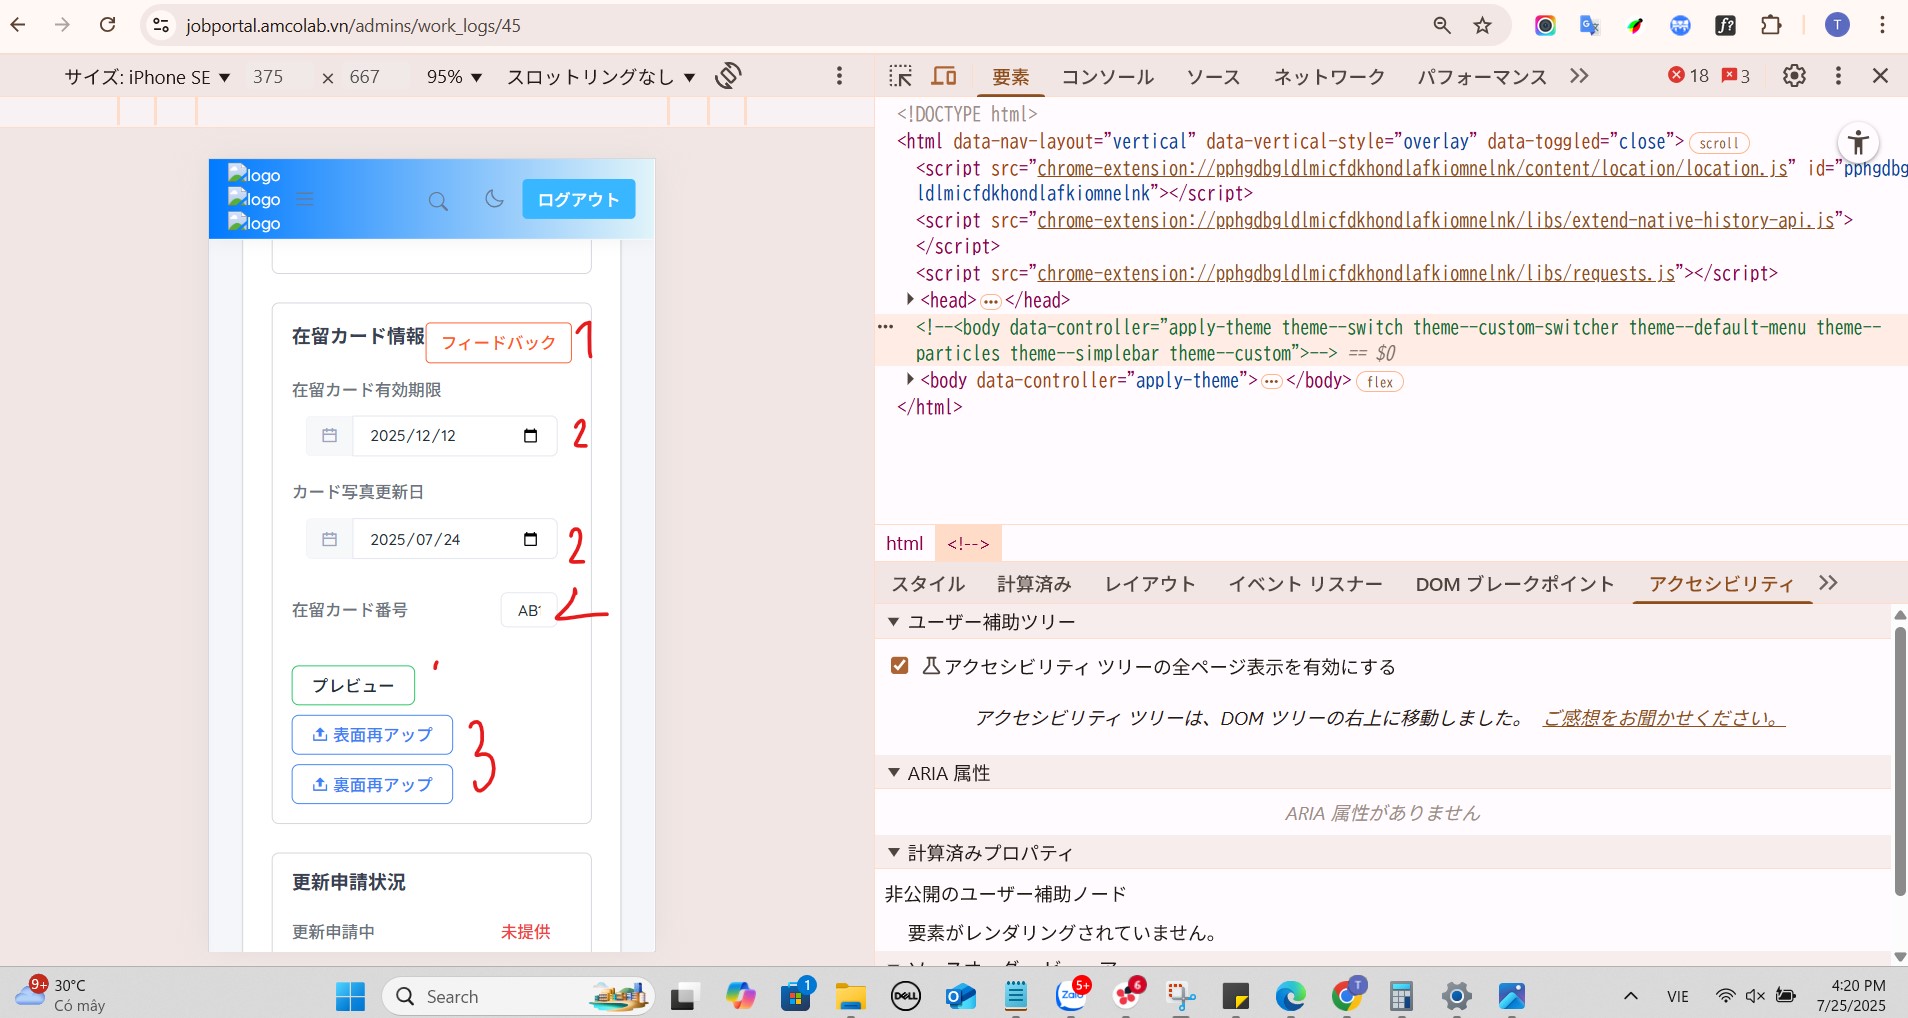Switch to the パフォーマンス tab
The image size is (1908, 1018).
[1481, 77]
